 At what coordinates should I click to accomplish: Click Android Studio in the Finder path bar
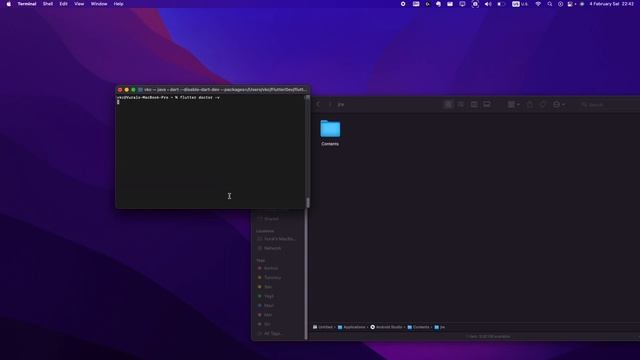click(x=386, y=327)
